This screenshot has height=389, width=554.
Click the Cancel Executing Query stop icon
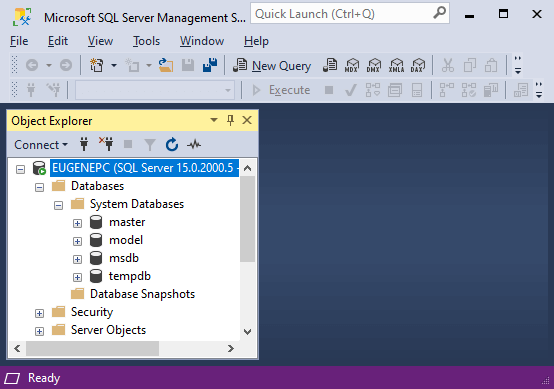329,90
